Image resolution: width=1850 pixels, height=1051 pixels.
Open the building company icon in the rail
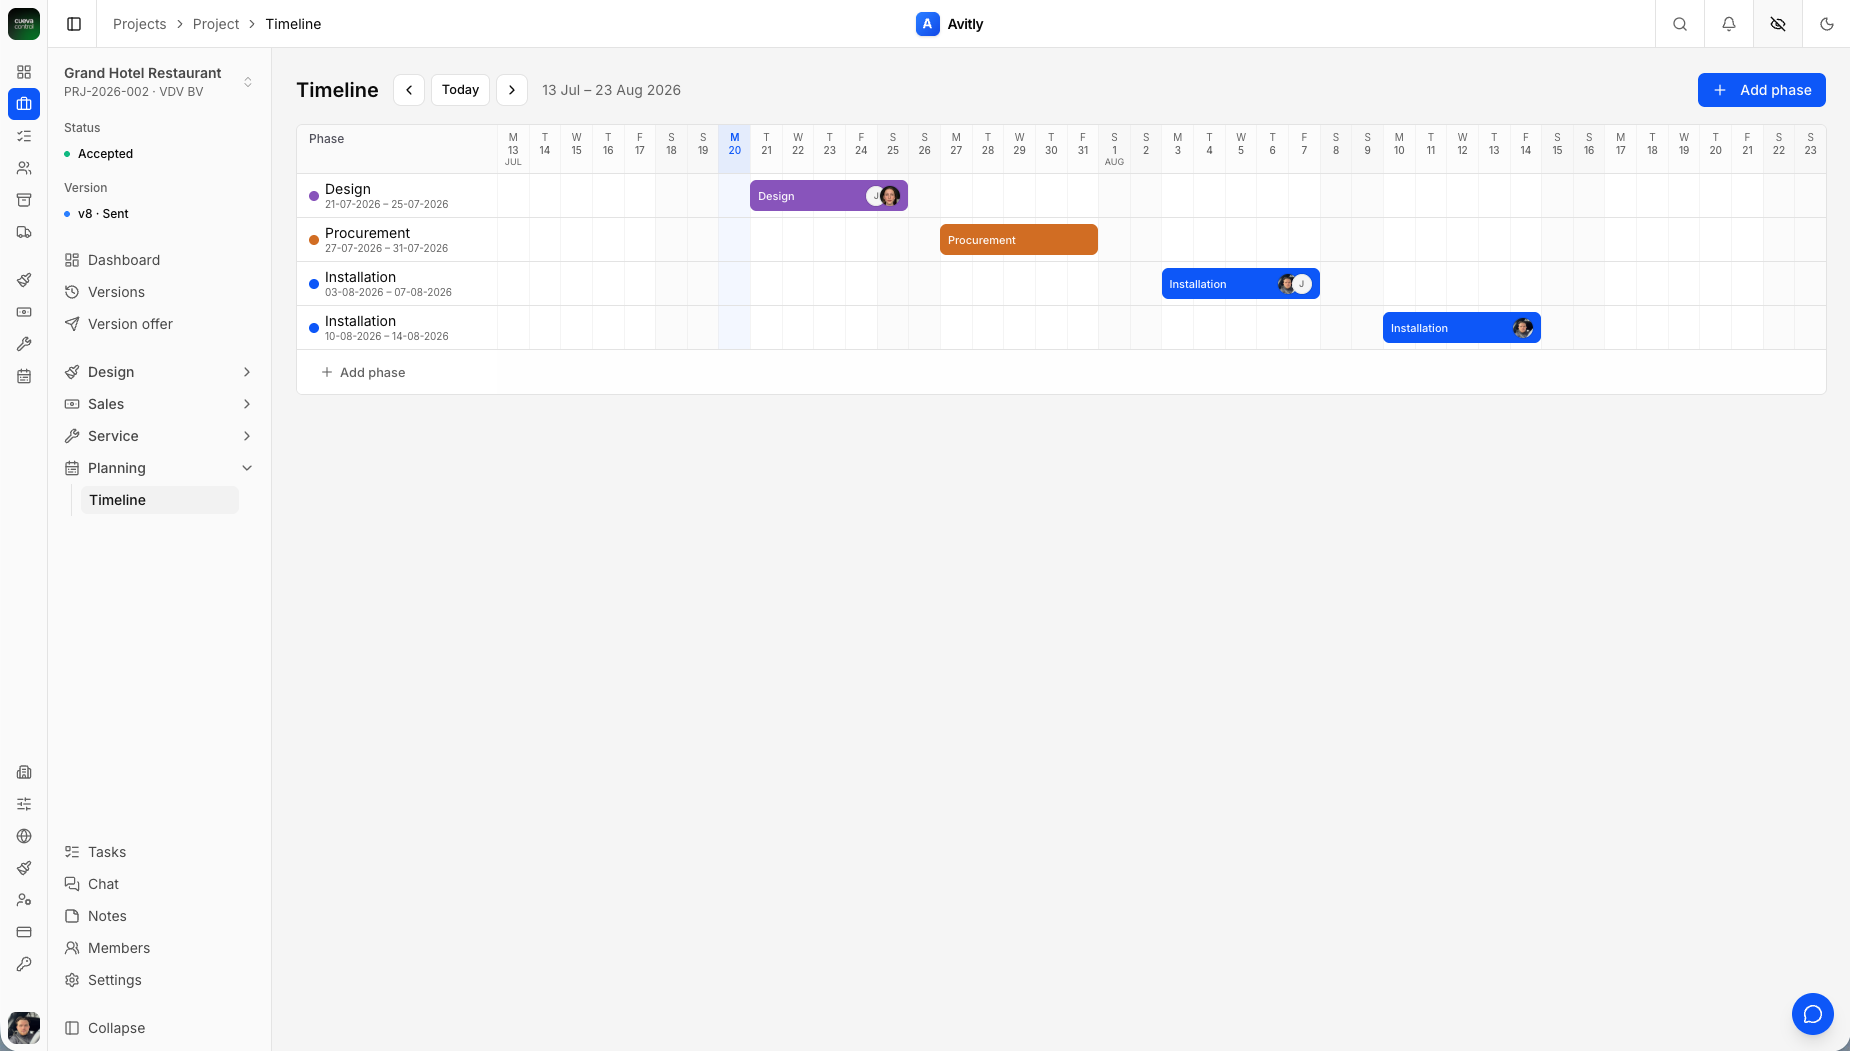coord(24,772)
